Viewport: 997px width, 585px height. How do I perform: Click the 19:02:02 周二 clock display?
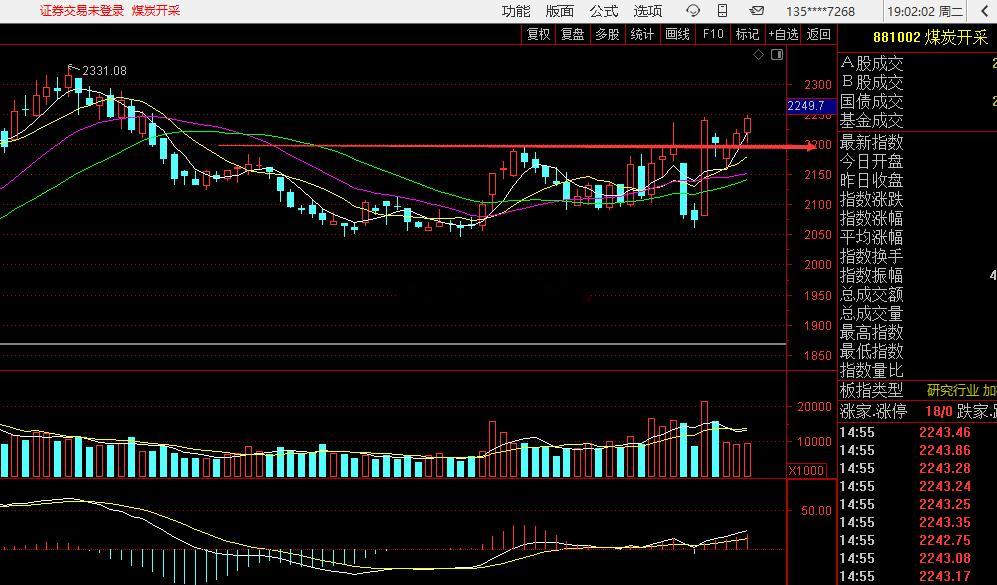pos(925,11)
